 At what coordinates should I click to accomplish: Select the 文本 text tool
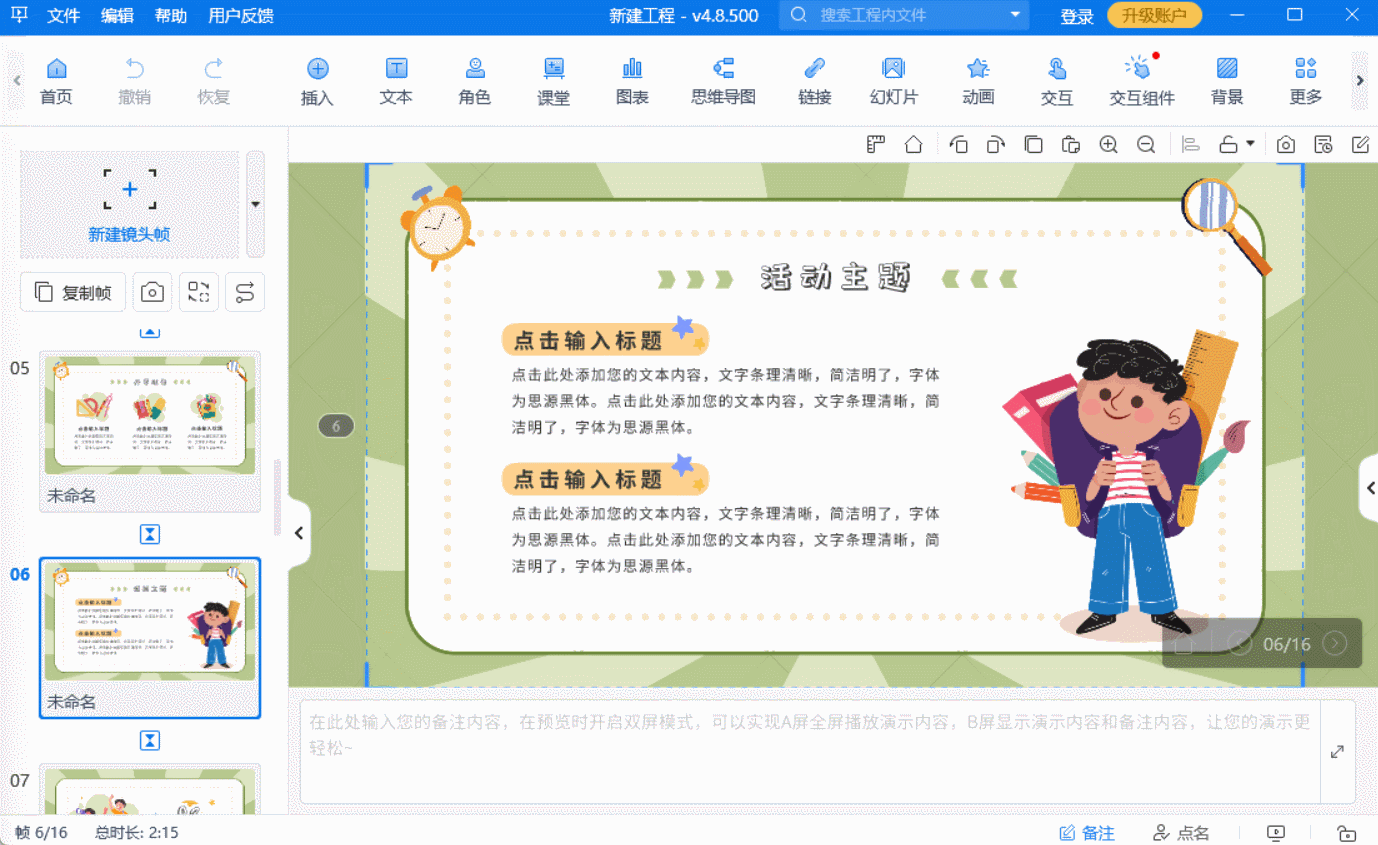tap(396, 81)
